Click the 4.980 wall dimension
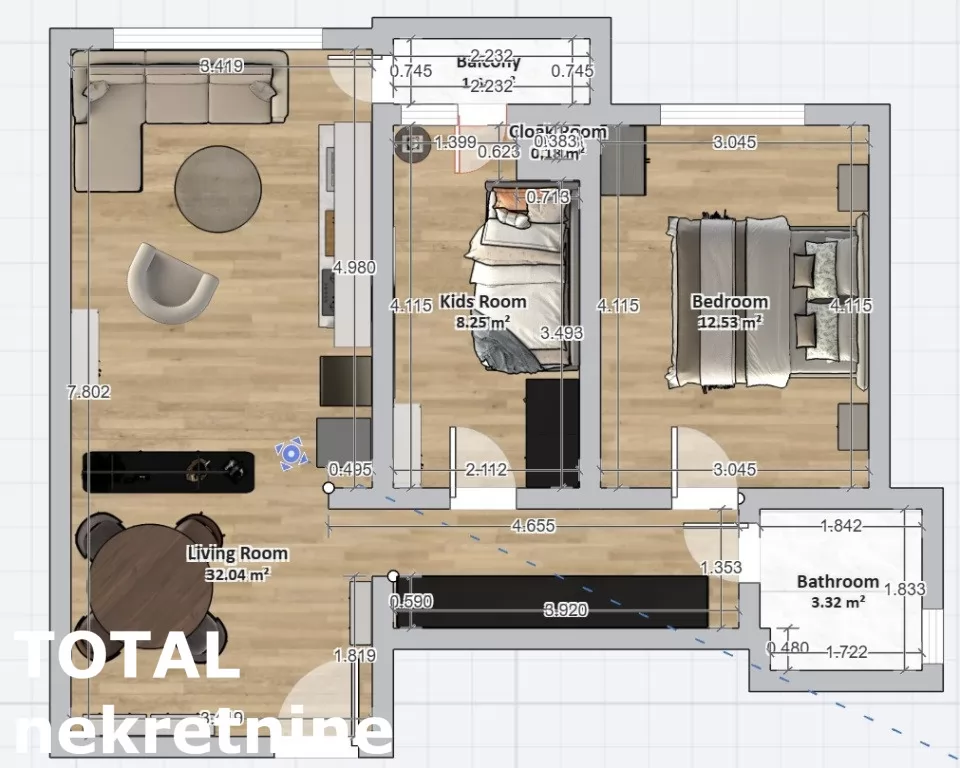This screenshot has height=768, width=960. click(354, 268)
